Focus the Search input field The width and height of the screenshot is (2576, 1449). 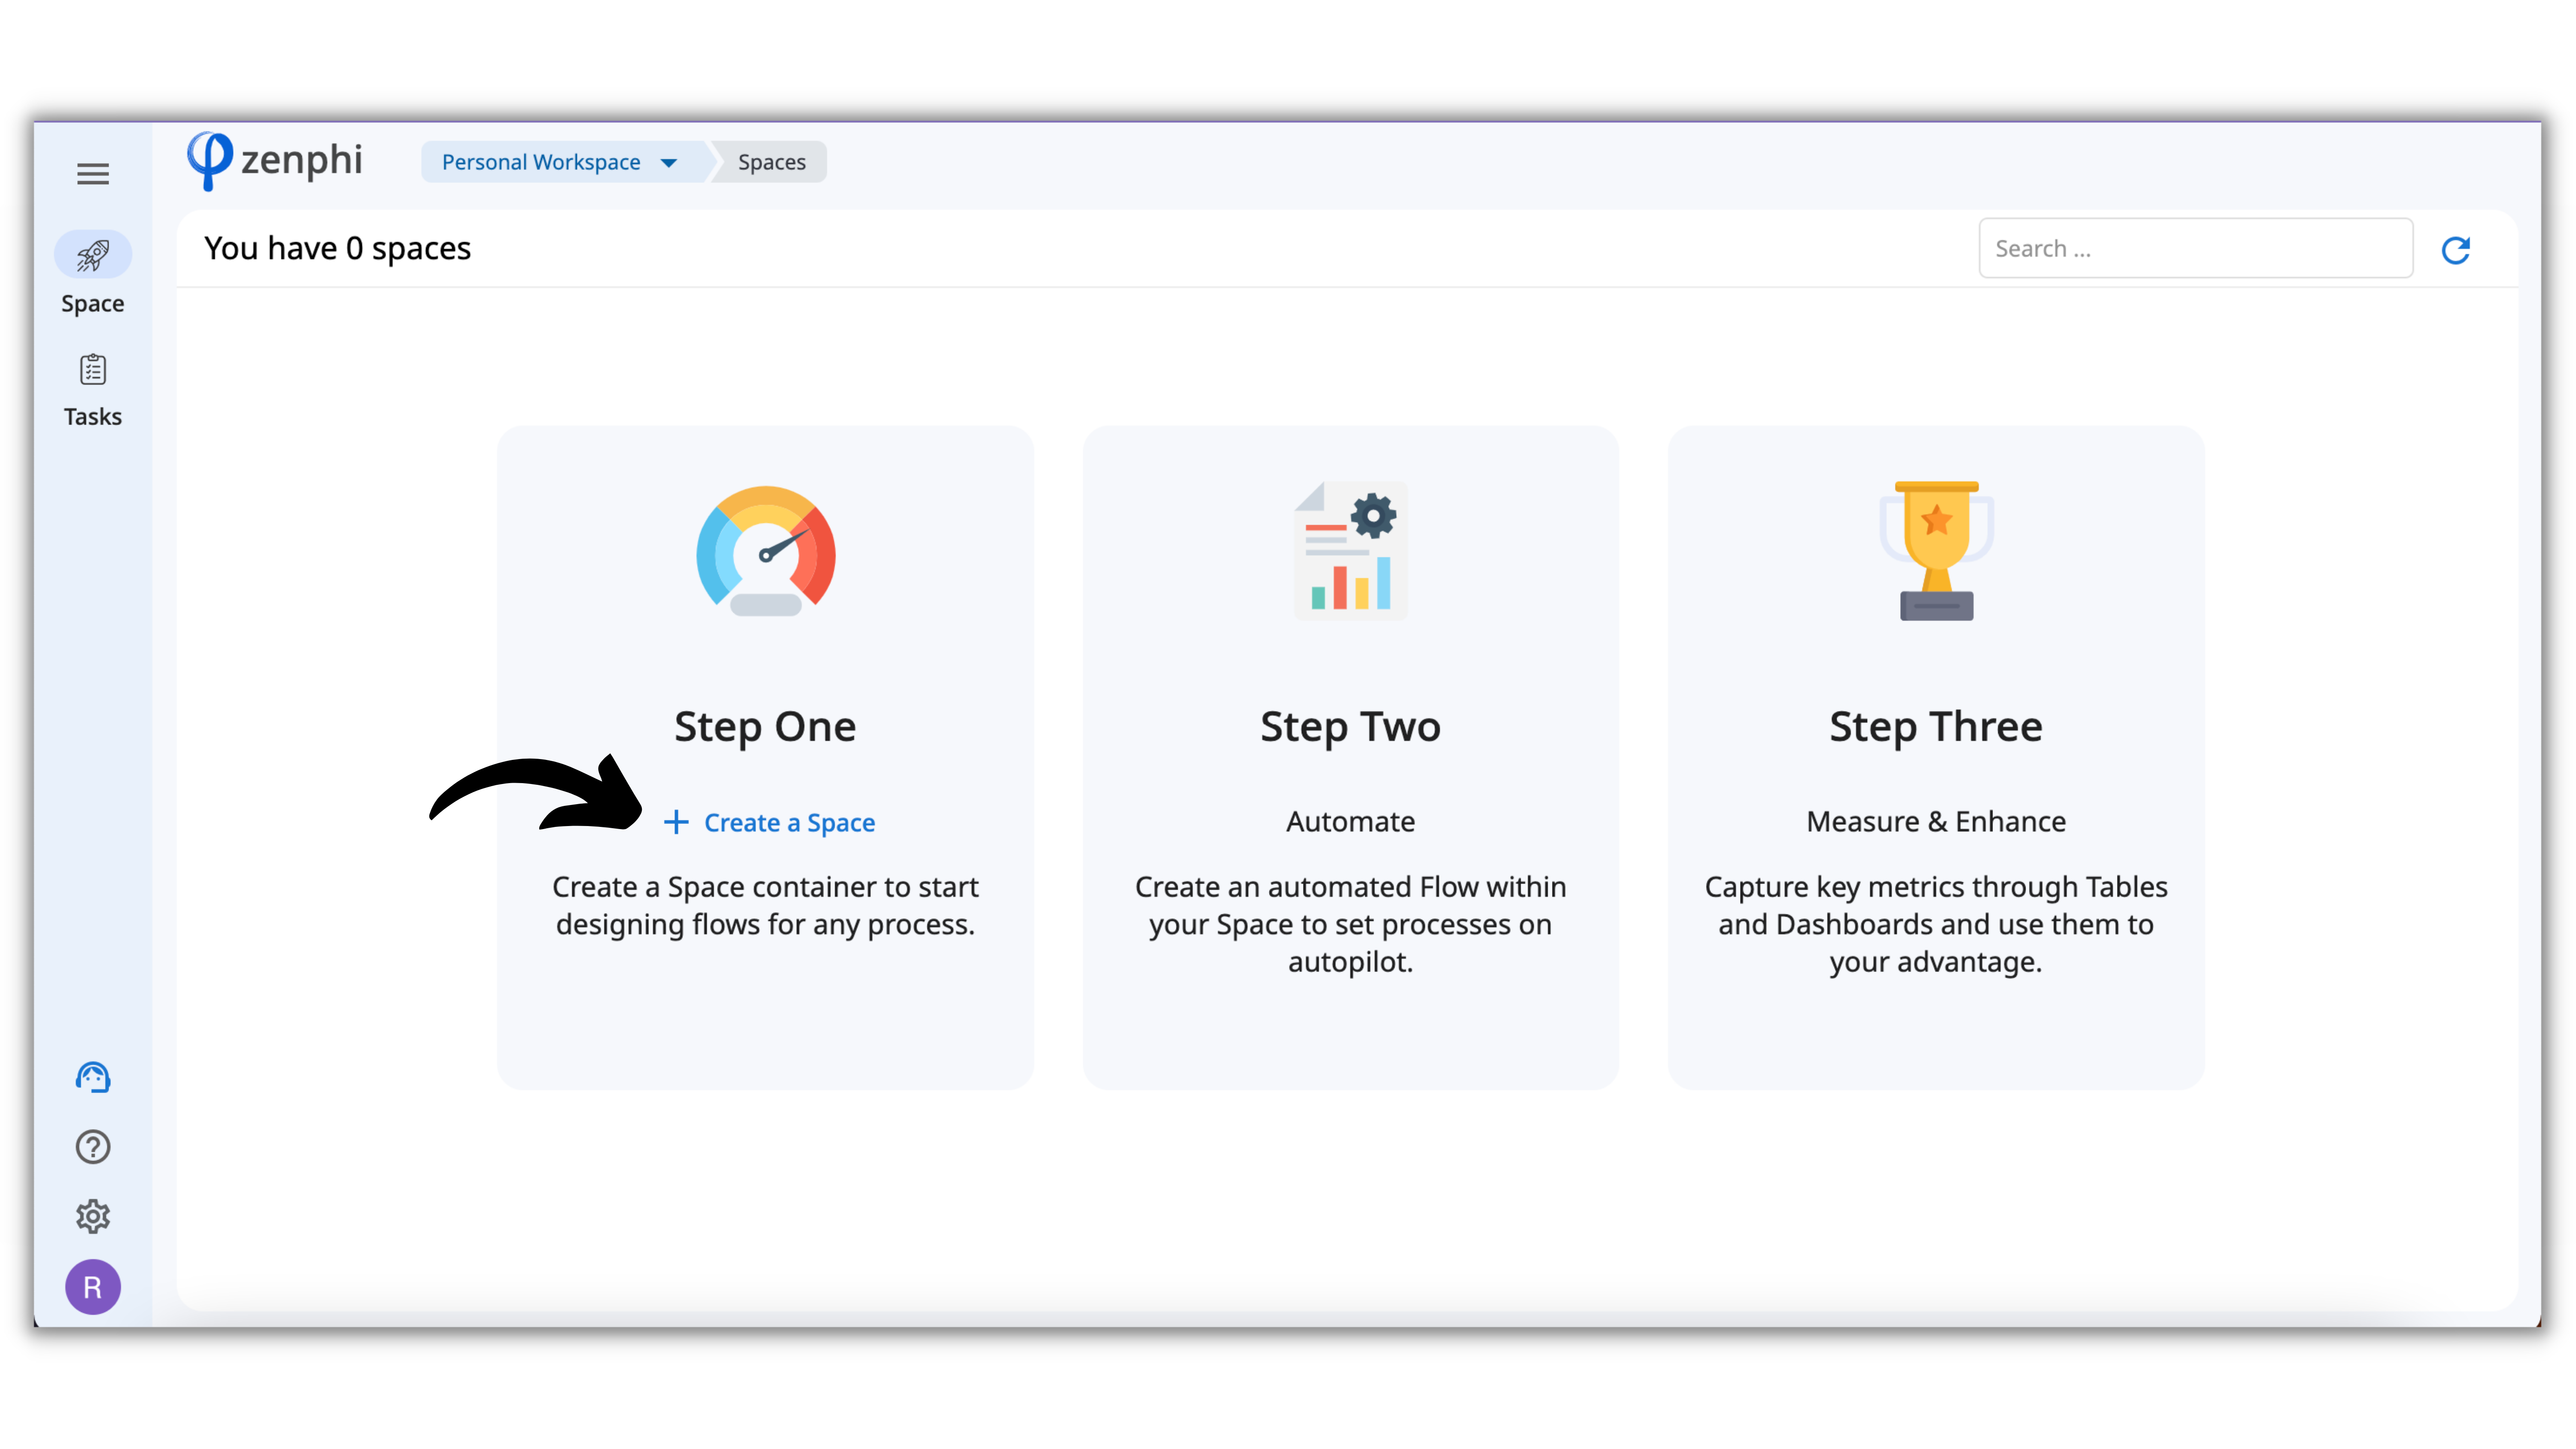pos(2195,249)
